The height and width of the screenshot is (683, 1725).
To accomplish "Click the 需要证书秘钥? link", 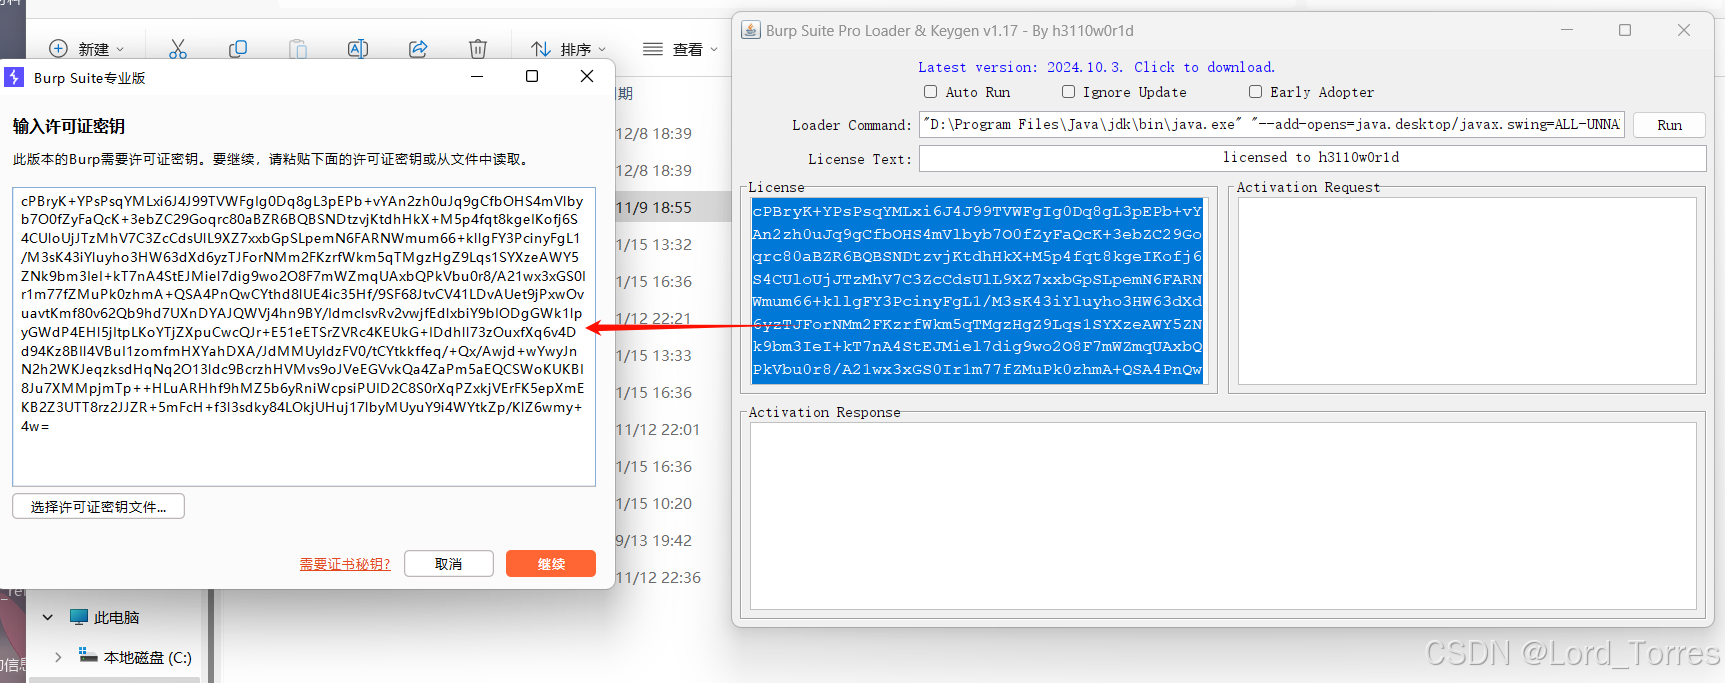I will [x=345, y=564].
